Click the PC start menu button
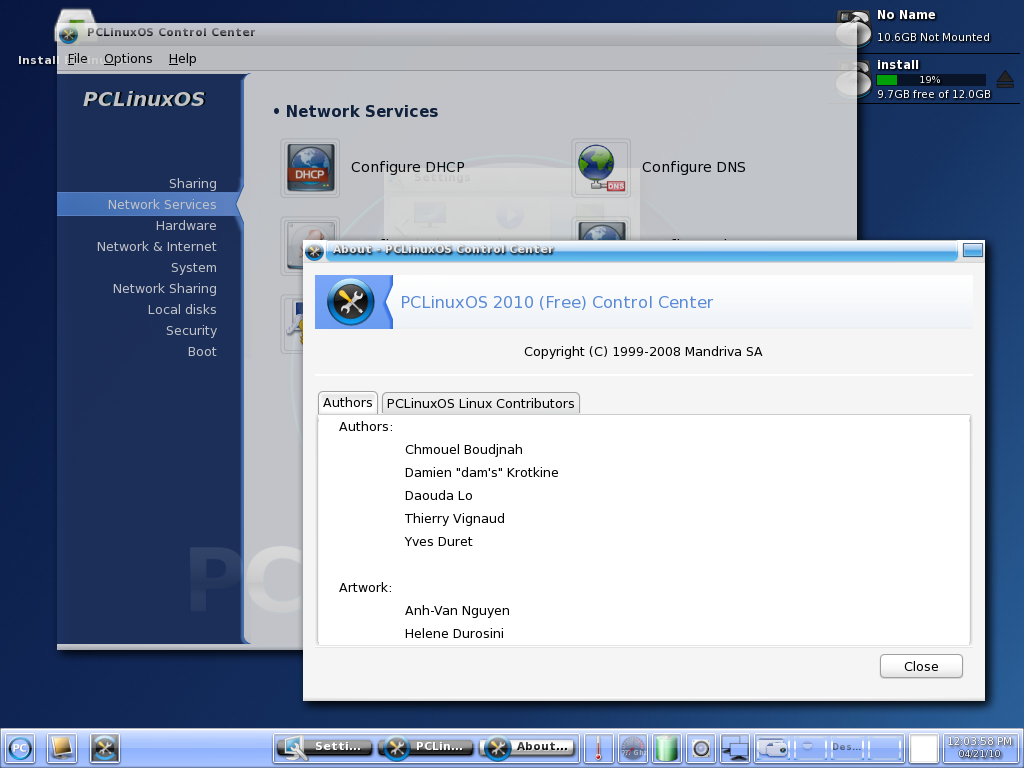This screenshot has height=768, width=1024. [x=20, y=747]
